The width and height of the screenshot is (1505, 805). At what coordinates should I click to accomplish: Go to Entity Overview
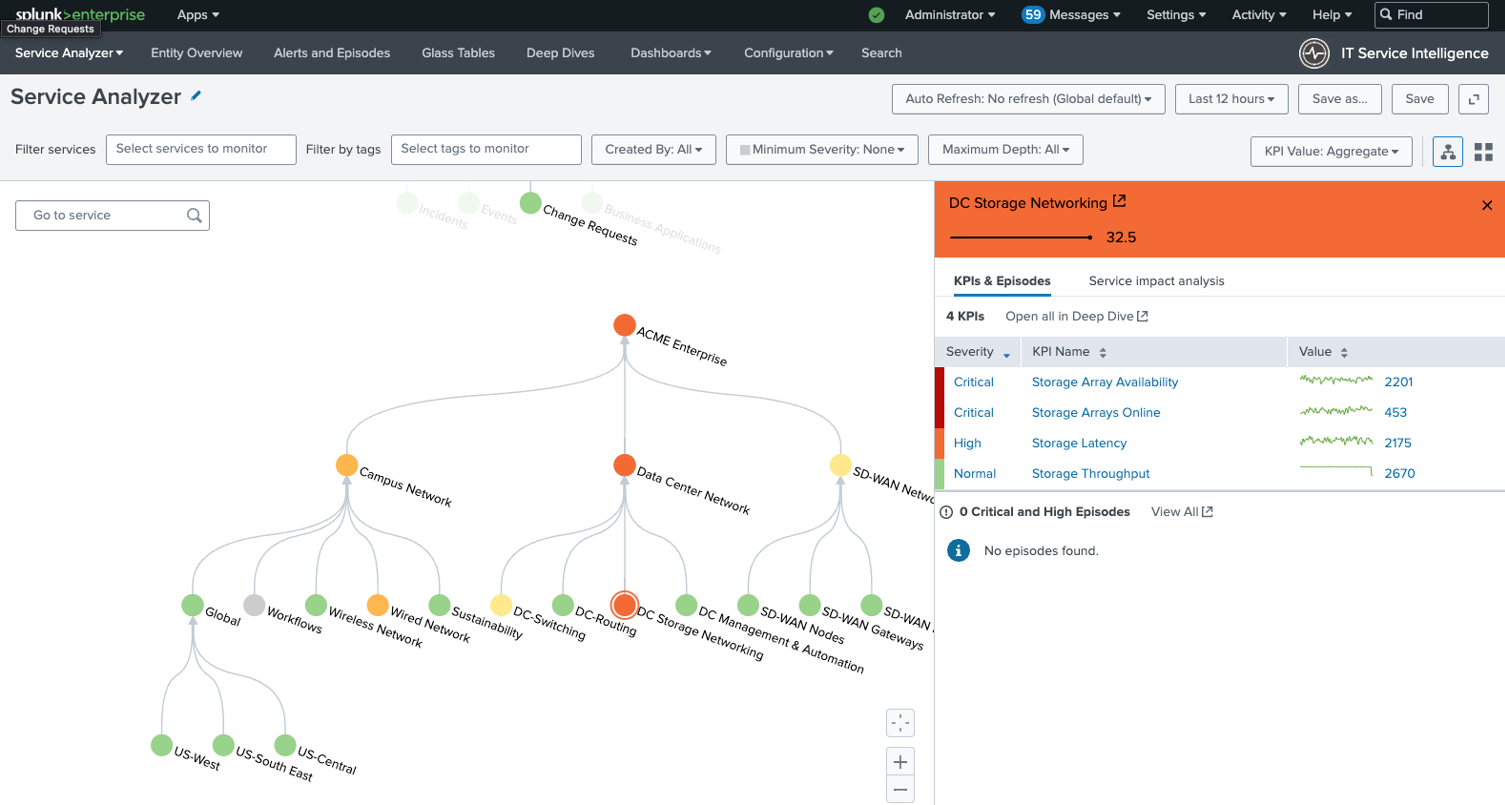197,53
